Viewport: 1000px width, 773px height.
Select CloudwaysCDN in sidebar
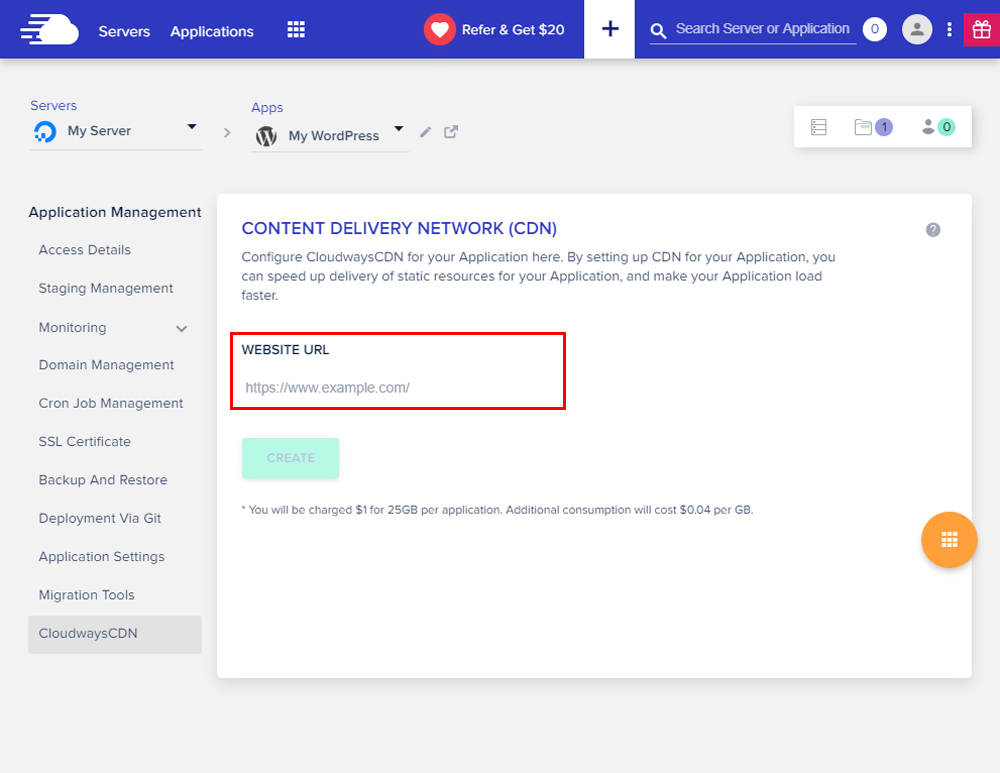point(115,634)
